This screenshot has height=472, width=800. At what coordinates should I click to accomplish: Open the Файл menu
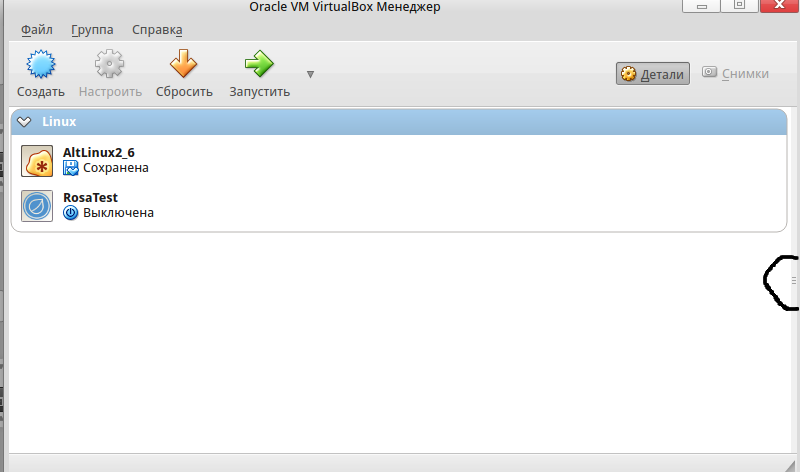coord(37,30)
